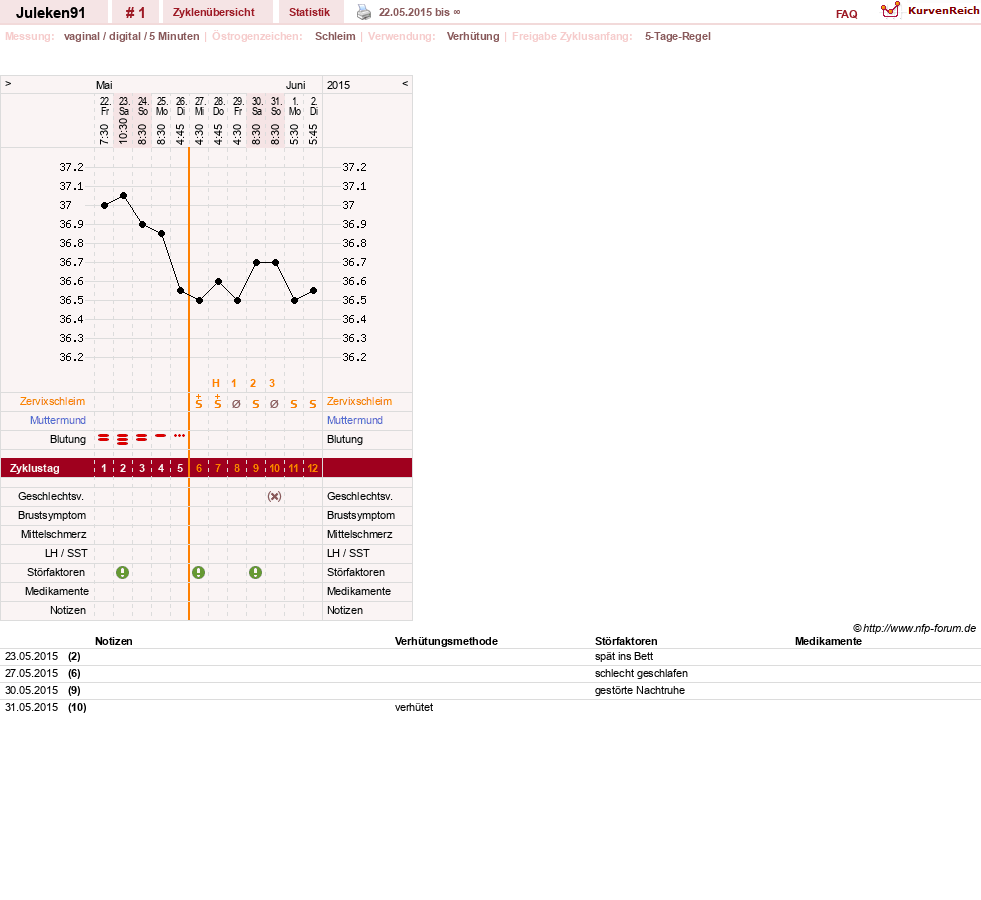Open the nfp-forum.de link
Viewport: 981px width, 900px height.
point(914,628)
